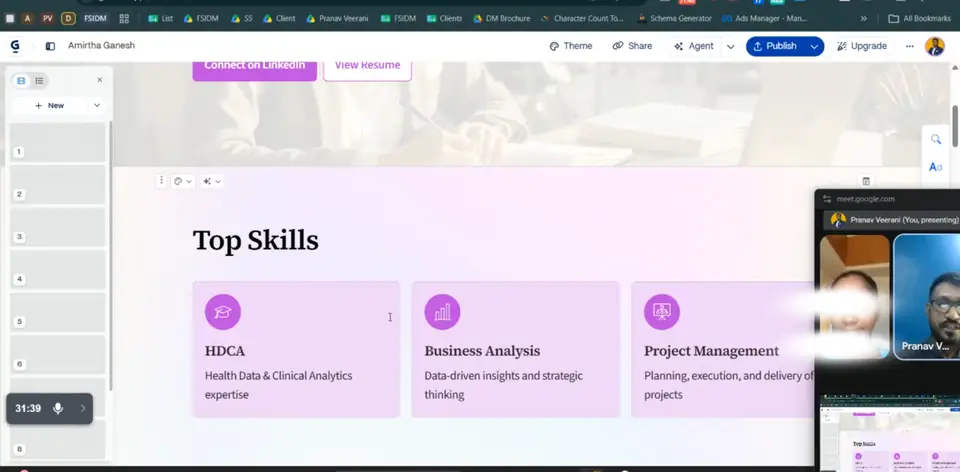
Task: Click the PV profile bookmark icon
Action: (x=47, y=18)
